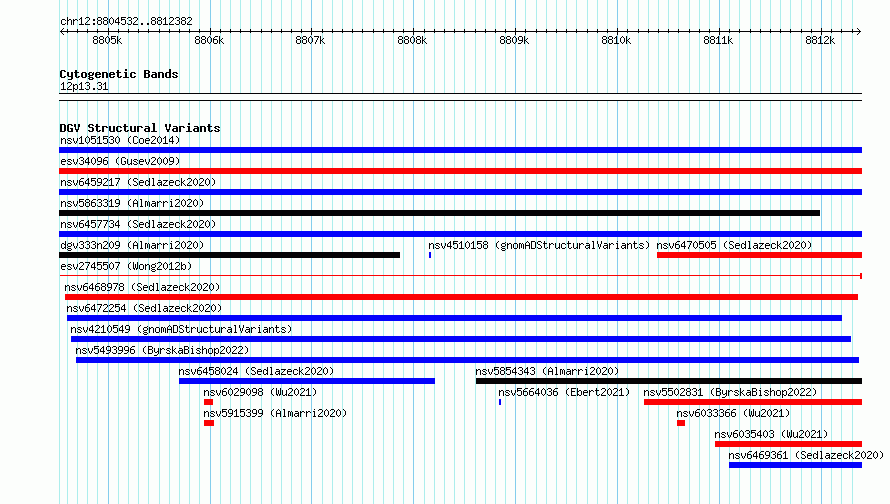Select the blue nsv6458024 variant bar
This screenshot has height=504, width=890.
coord(307,381)
